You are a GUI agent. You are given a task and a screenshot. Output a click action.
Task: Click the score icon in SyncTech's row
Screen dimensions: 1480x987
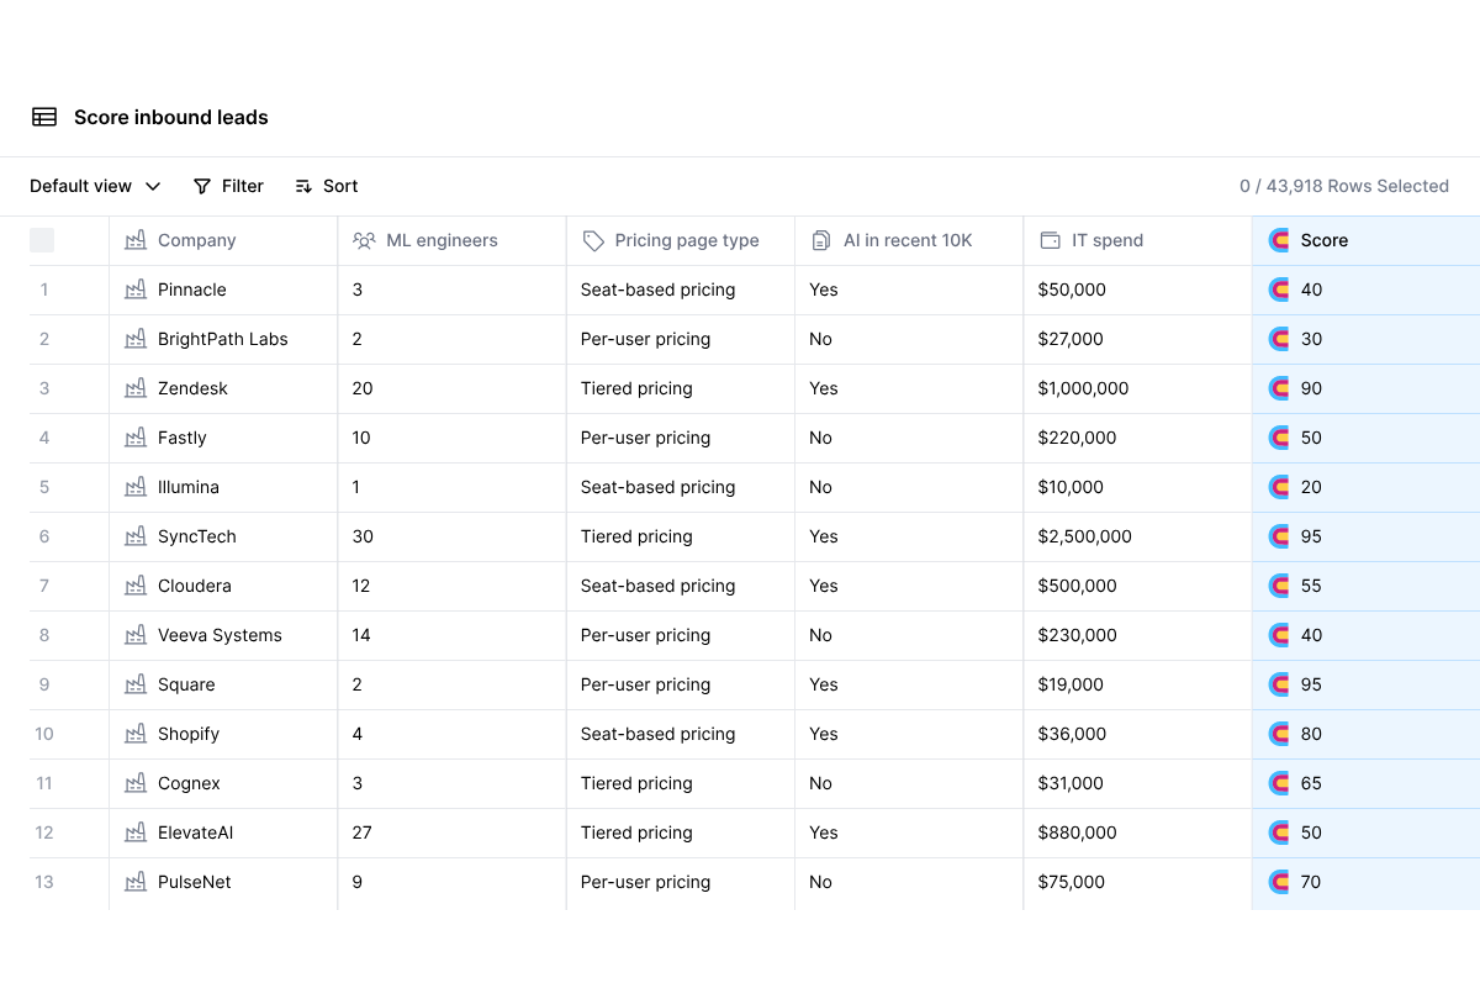coord(1279,536)
